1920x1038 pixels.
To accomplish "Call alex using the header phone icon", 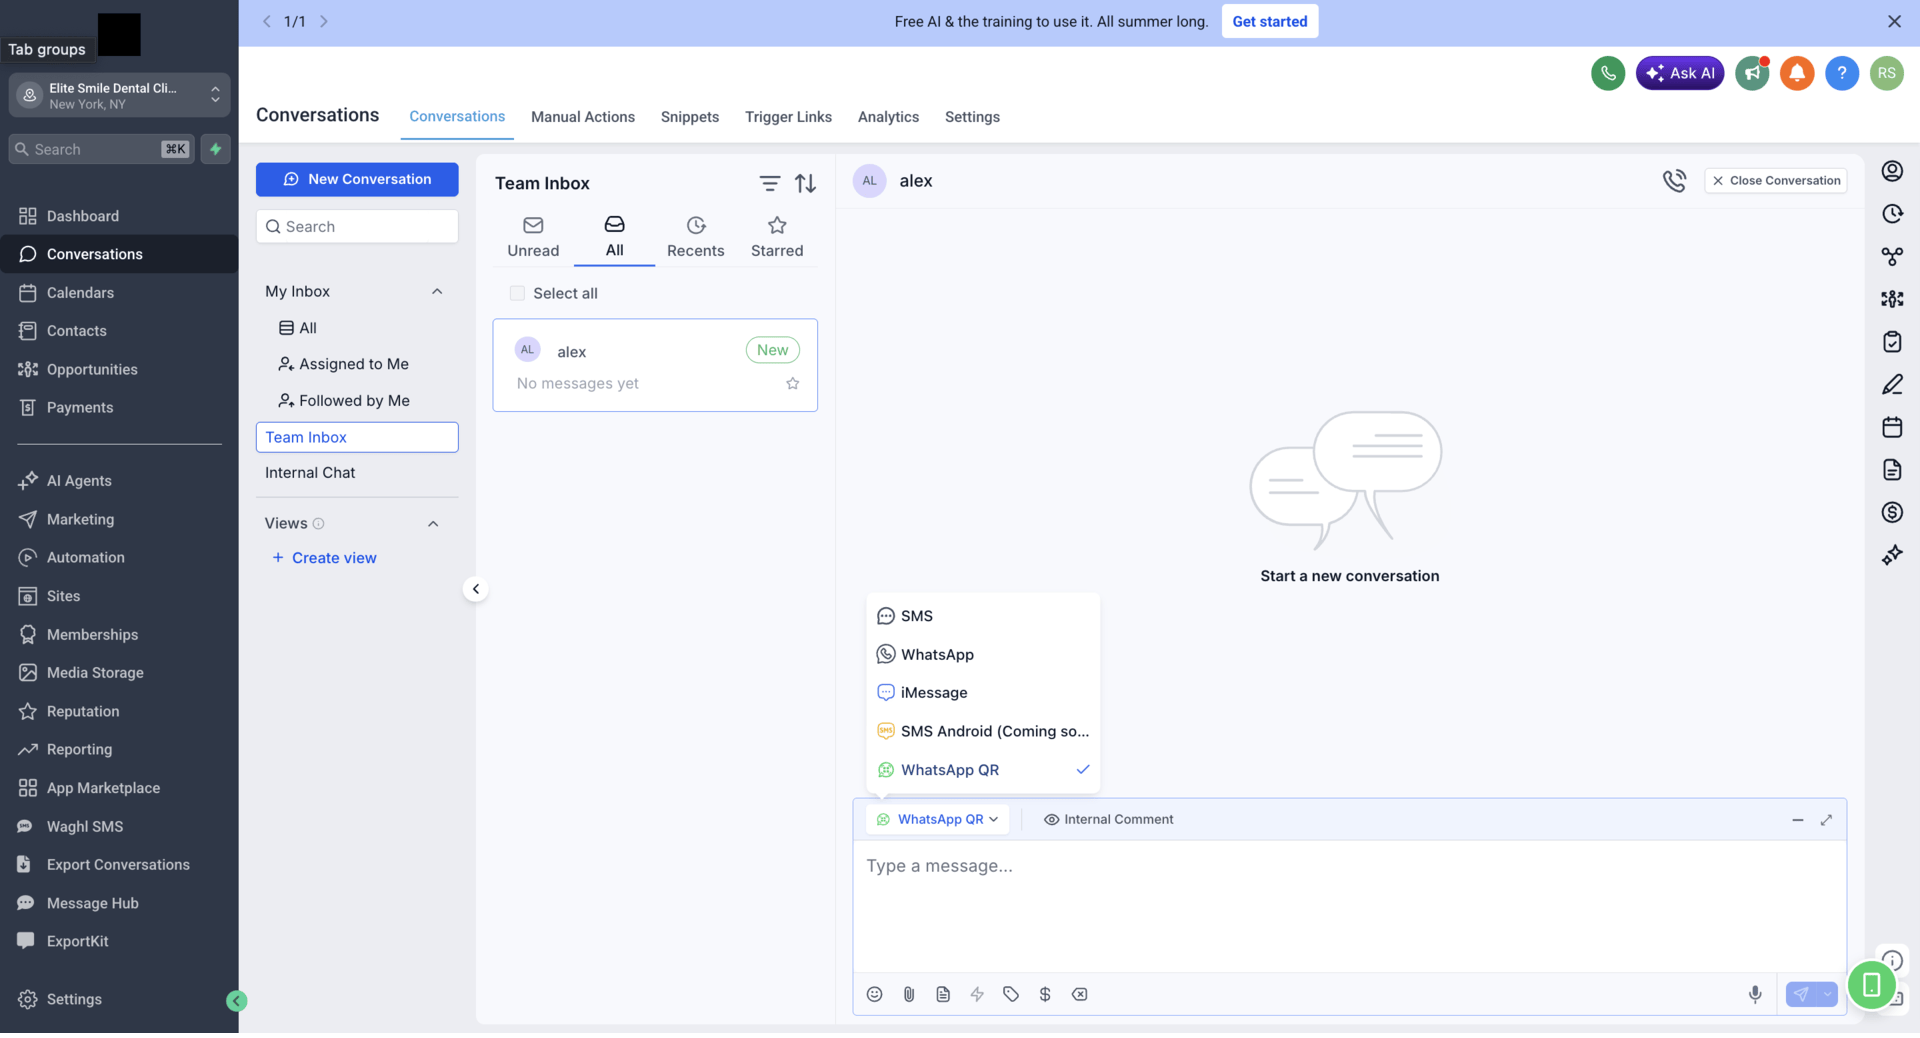I will (x=1674, y=180).
